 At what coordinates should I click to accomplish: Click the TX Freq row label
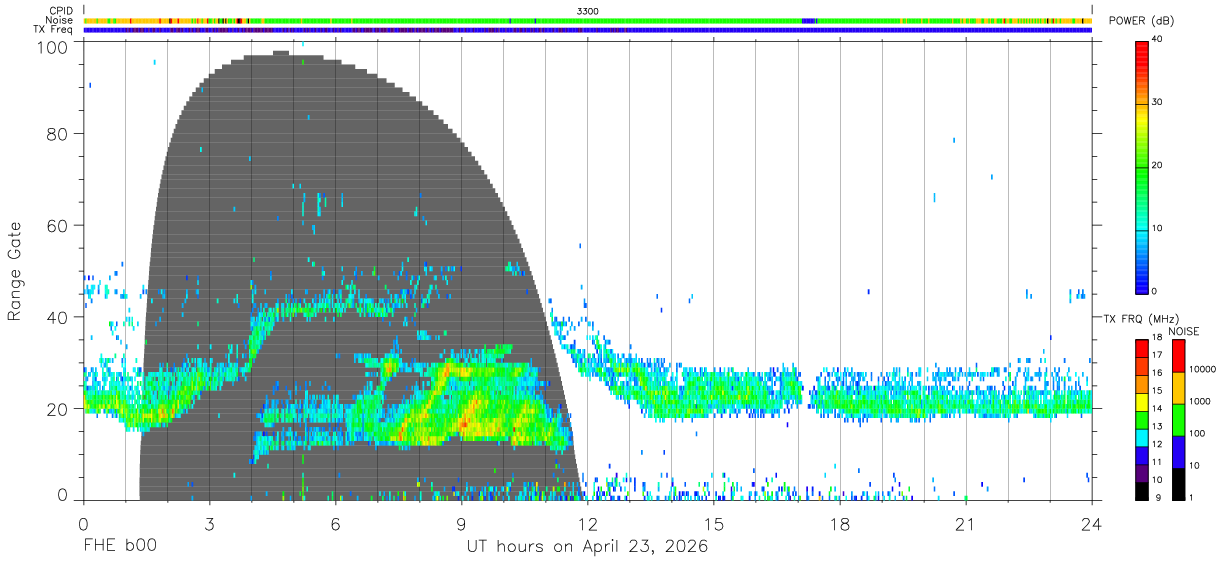point(54,29)
